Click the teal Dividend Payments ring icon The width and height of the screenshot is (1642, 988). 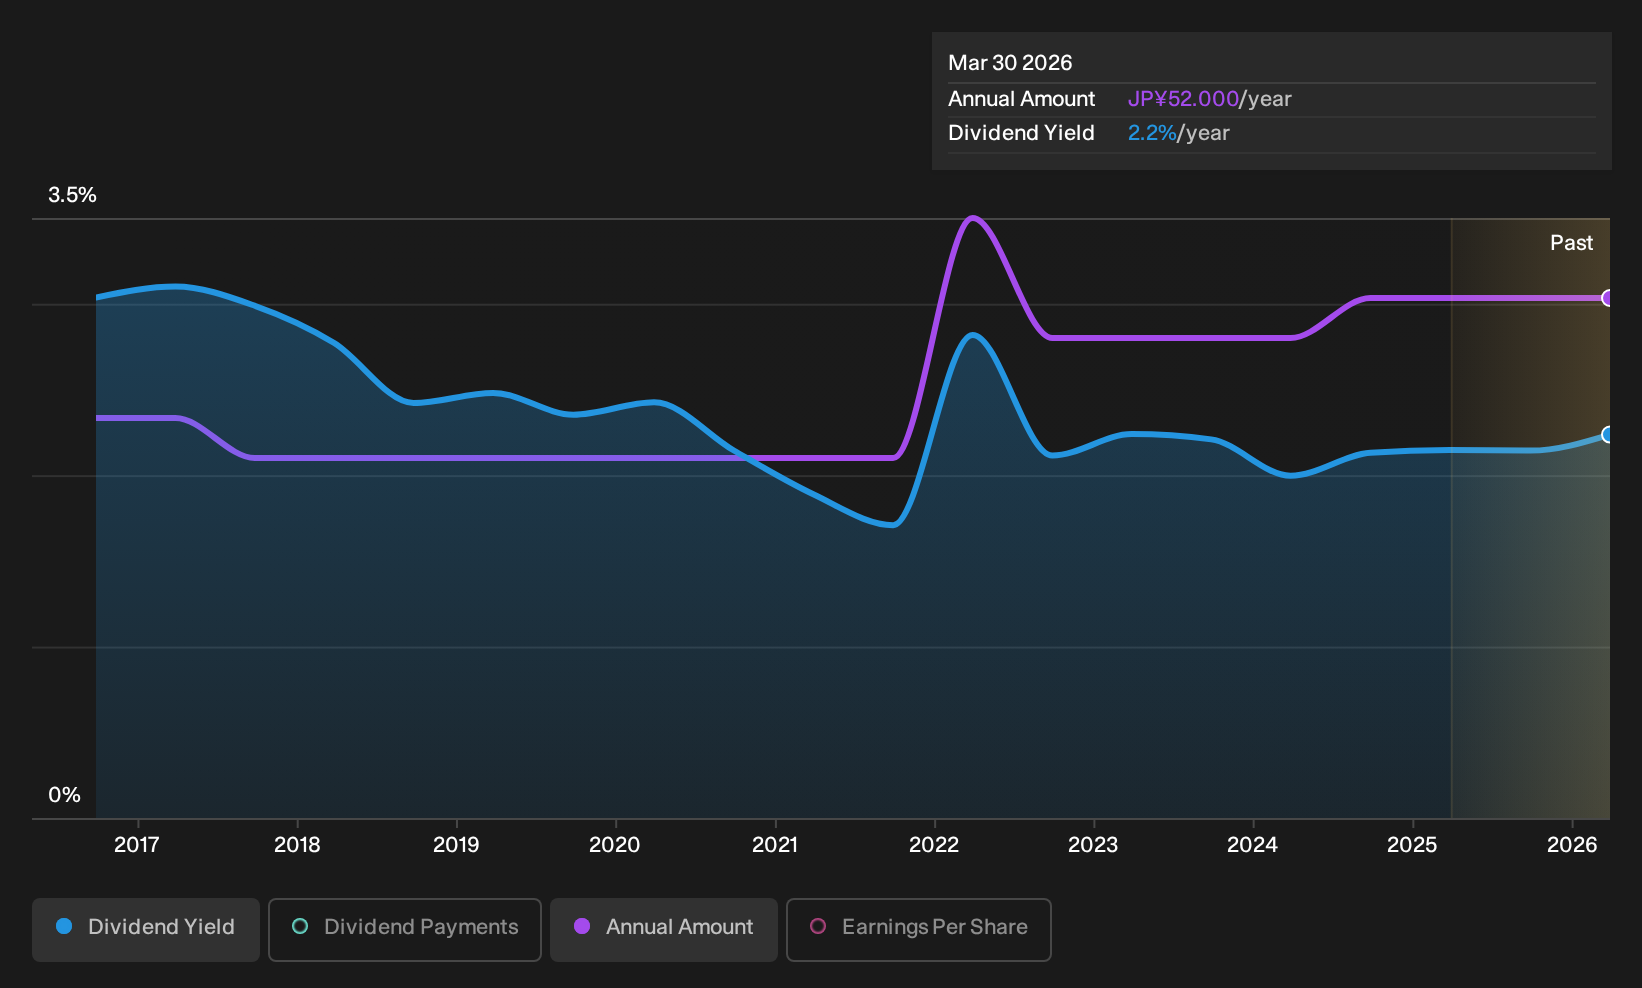click(300, 927)
